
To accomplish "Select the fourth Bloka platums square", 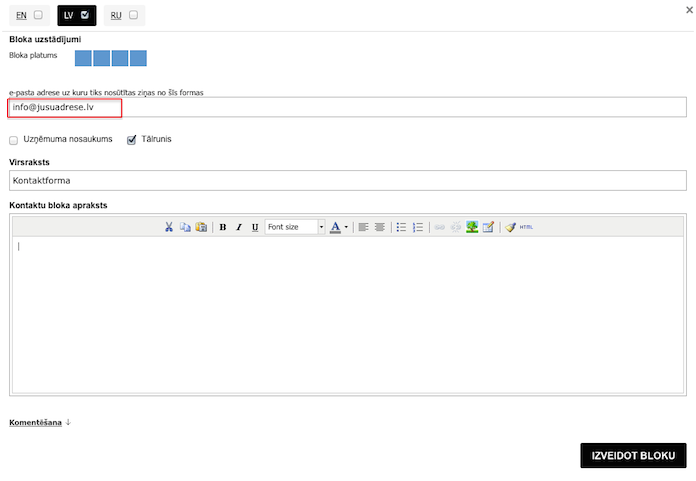I will [x=138, y=58].
